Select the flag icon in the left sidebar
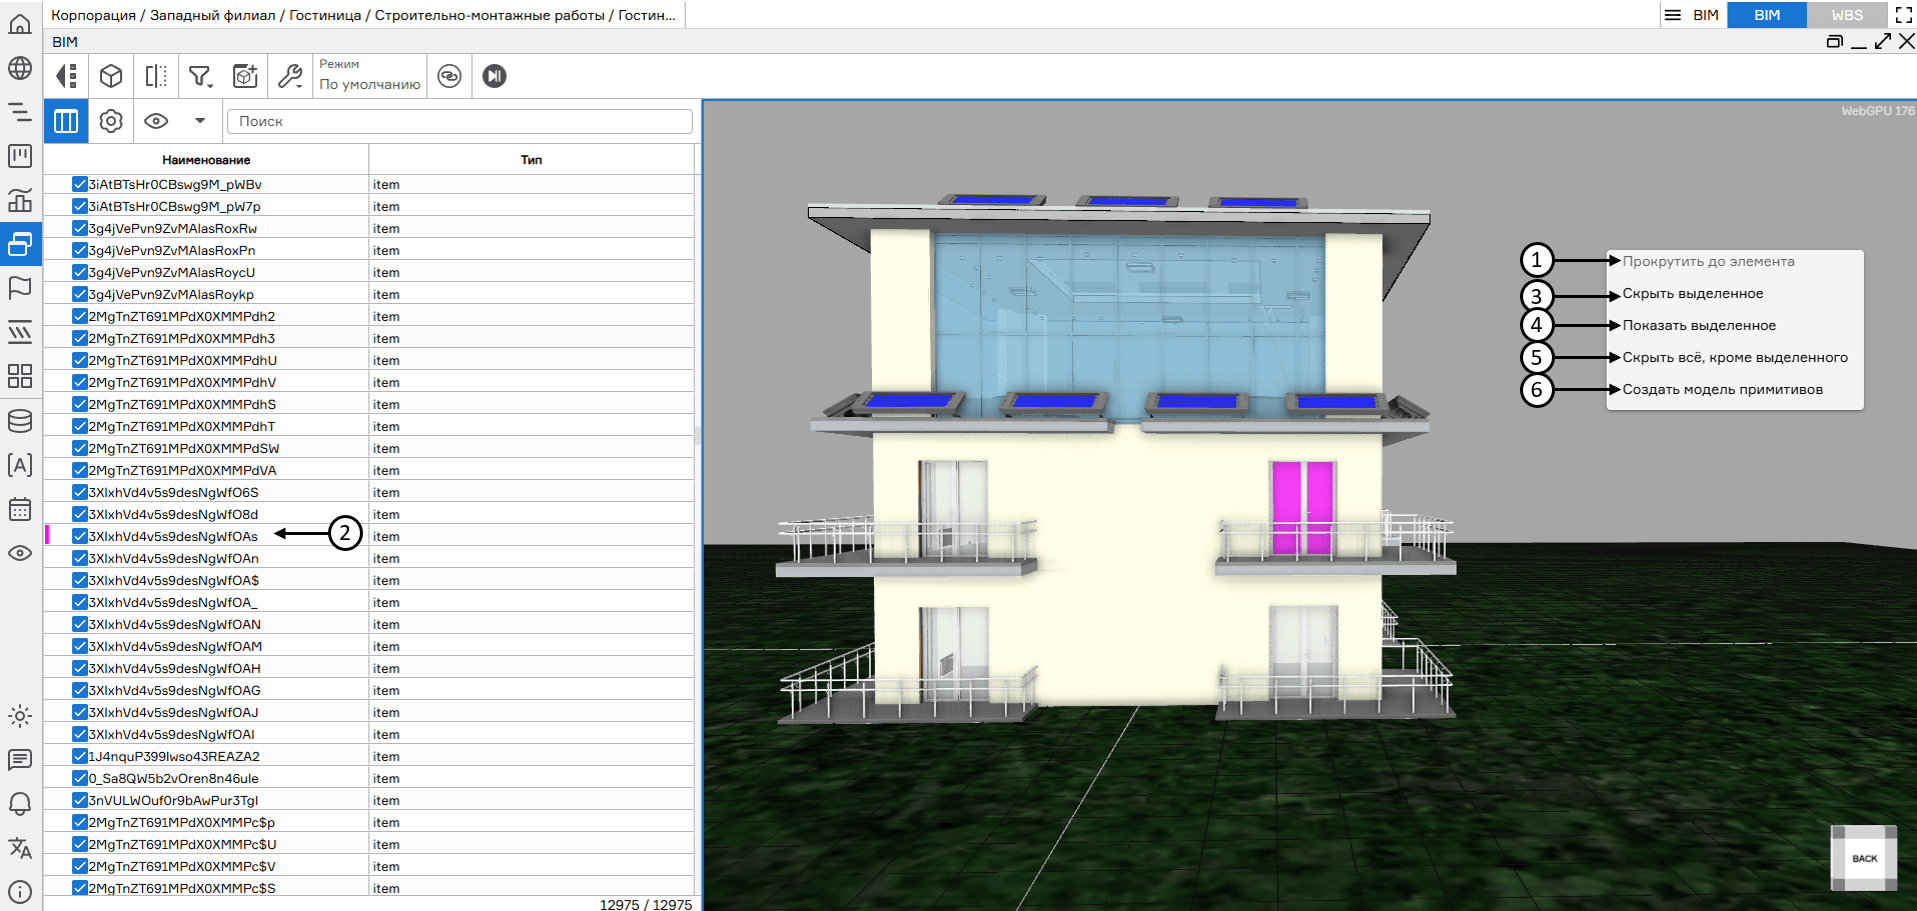 (19, 287)
